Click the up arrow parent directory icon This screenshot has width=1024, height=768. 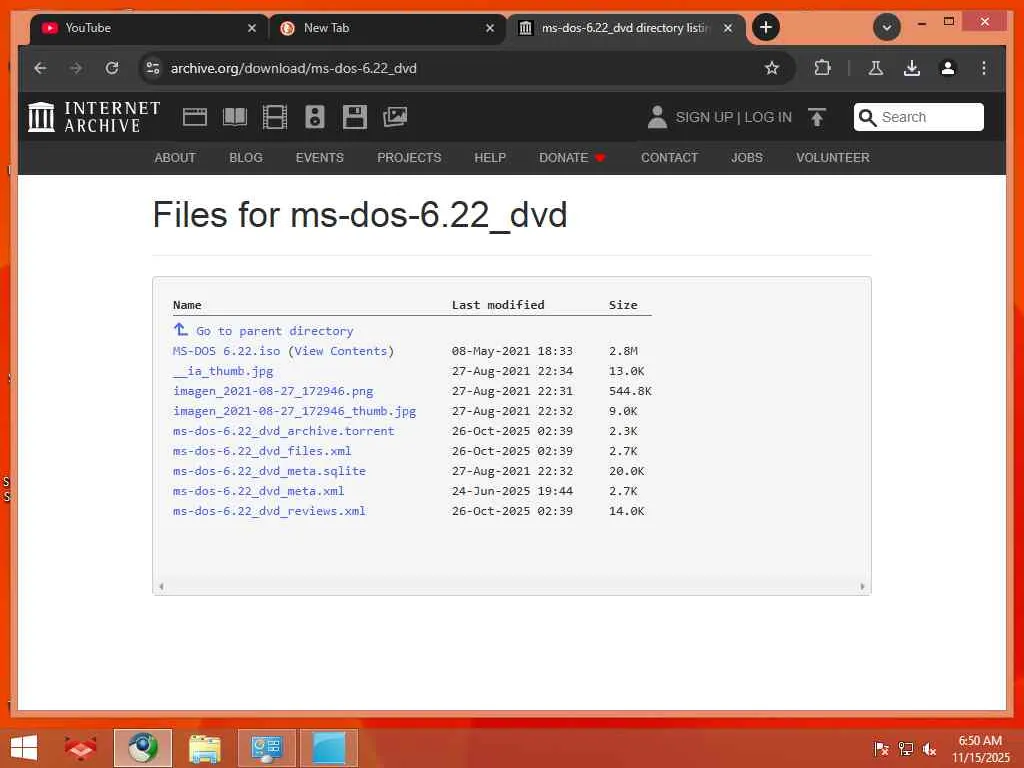(x=181, y=330)
